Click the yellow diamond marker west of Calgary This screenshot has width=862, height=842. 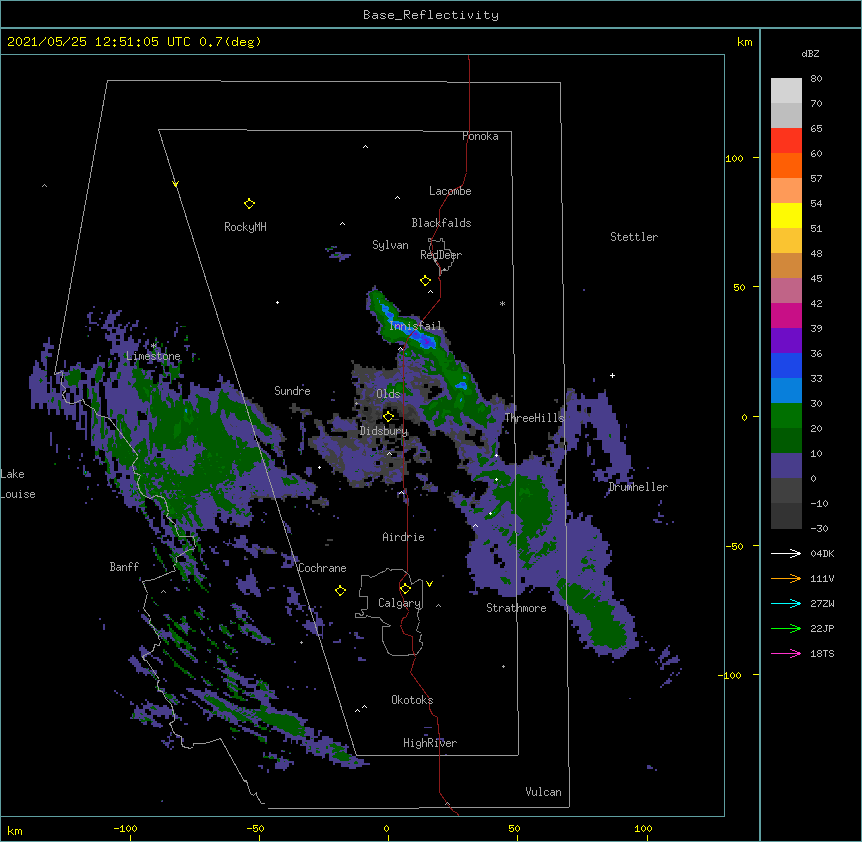[340, 591]
